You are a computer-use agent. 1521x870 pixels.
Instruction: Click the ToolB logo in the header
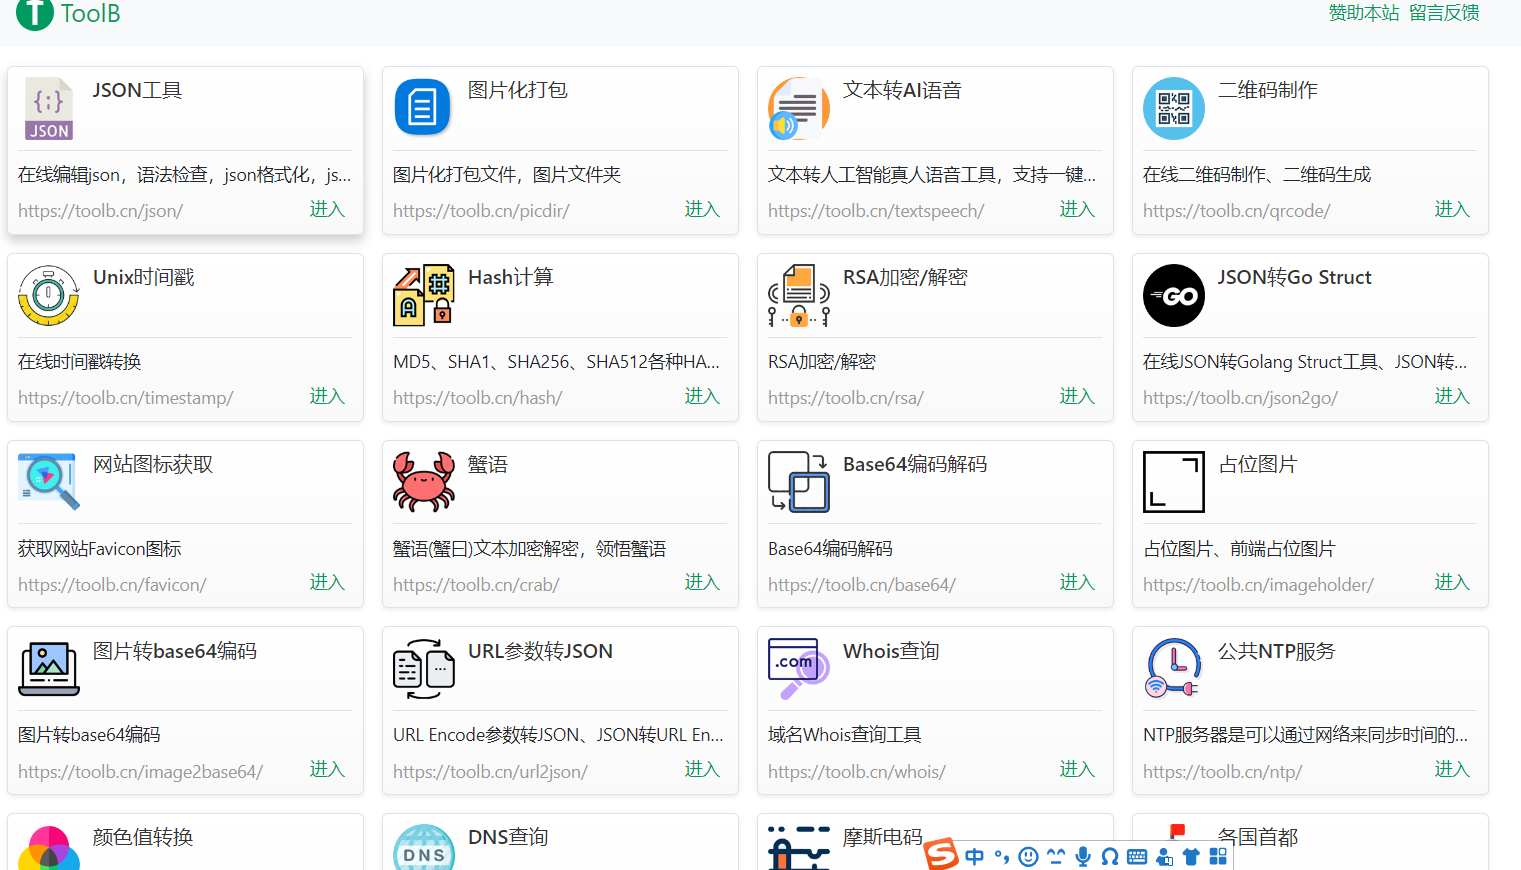pos(68,14)
